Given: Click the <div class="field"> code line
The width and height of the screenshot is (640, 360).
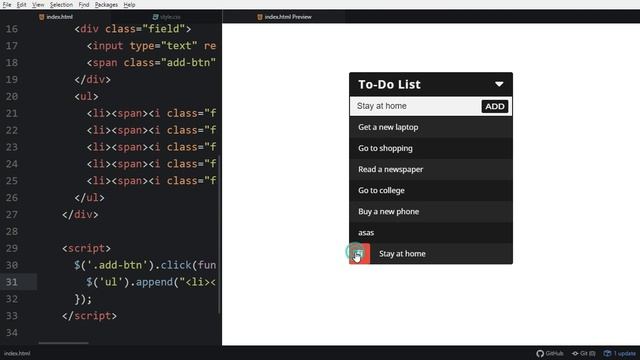Looking at the screenshot, I should coord(133,29).
